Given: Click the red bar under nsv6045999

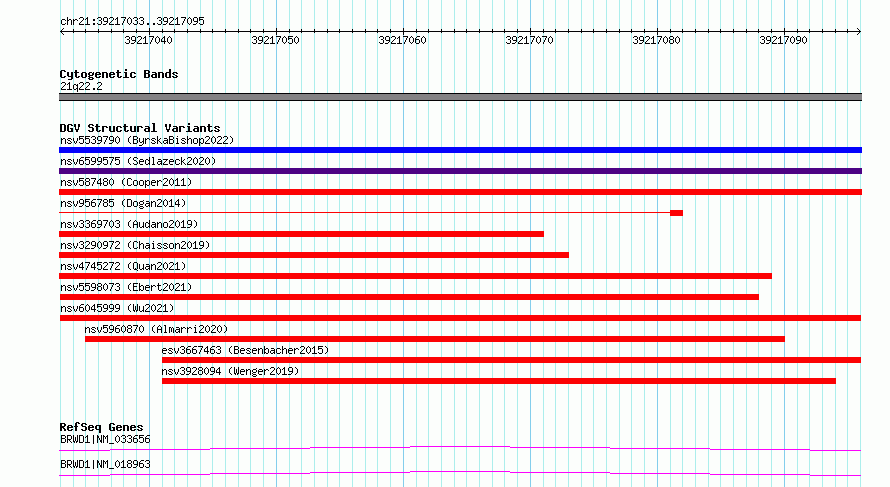Looking at the screenshot, I should [460, 318].
